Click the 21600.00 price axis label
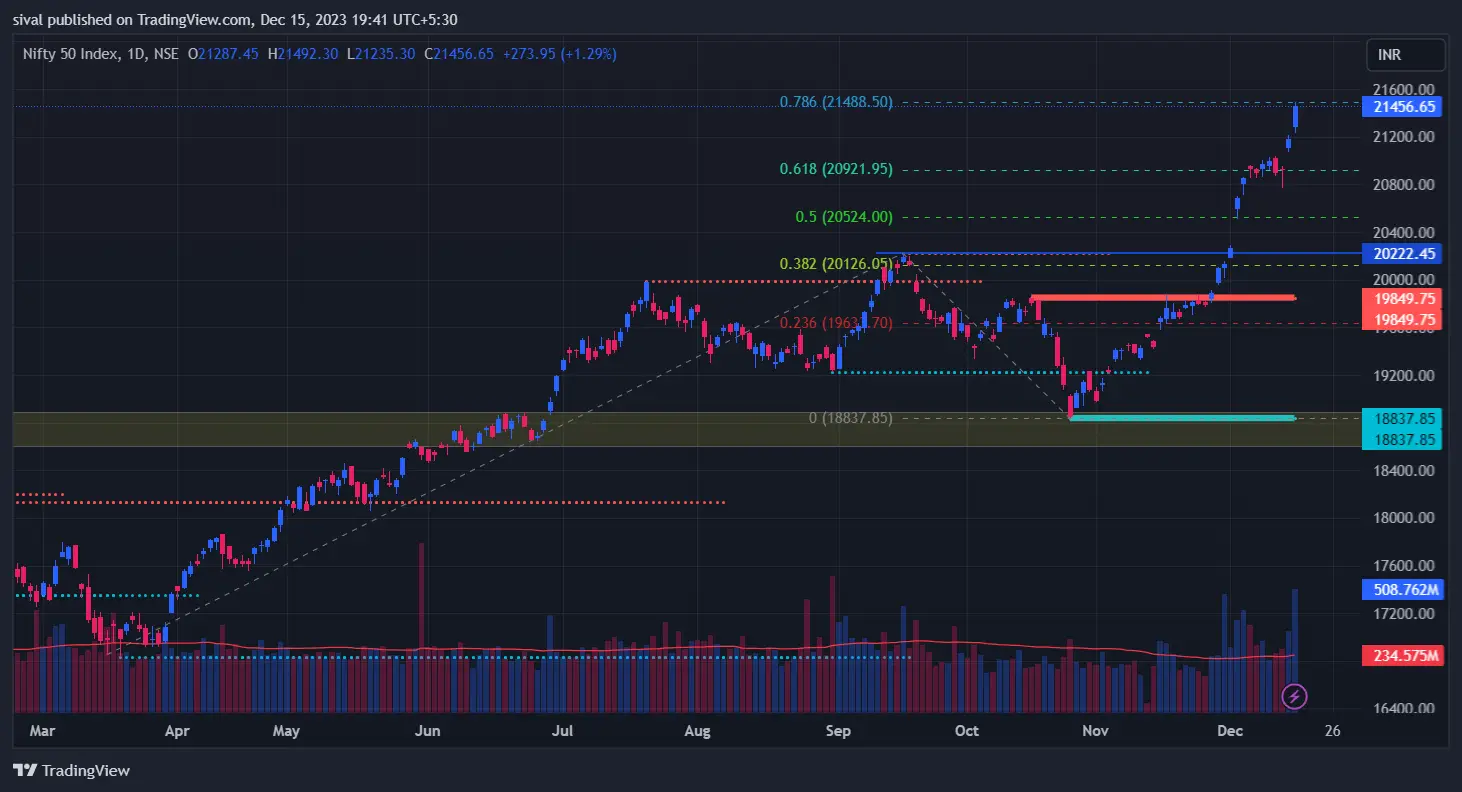Screen dimensions: 1462x792 point(1404,89)
